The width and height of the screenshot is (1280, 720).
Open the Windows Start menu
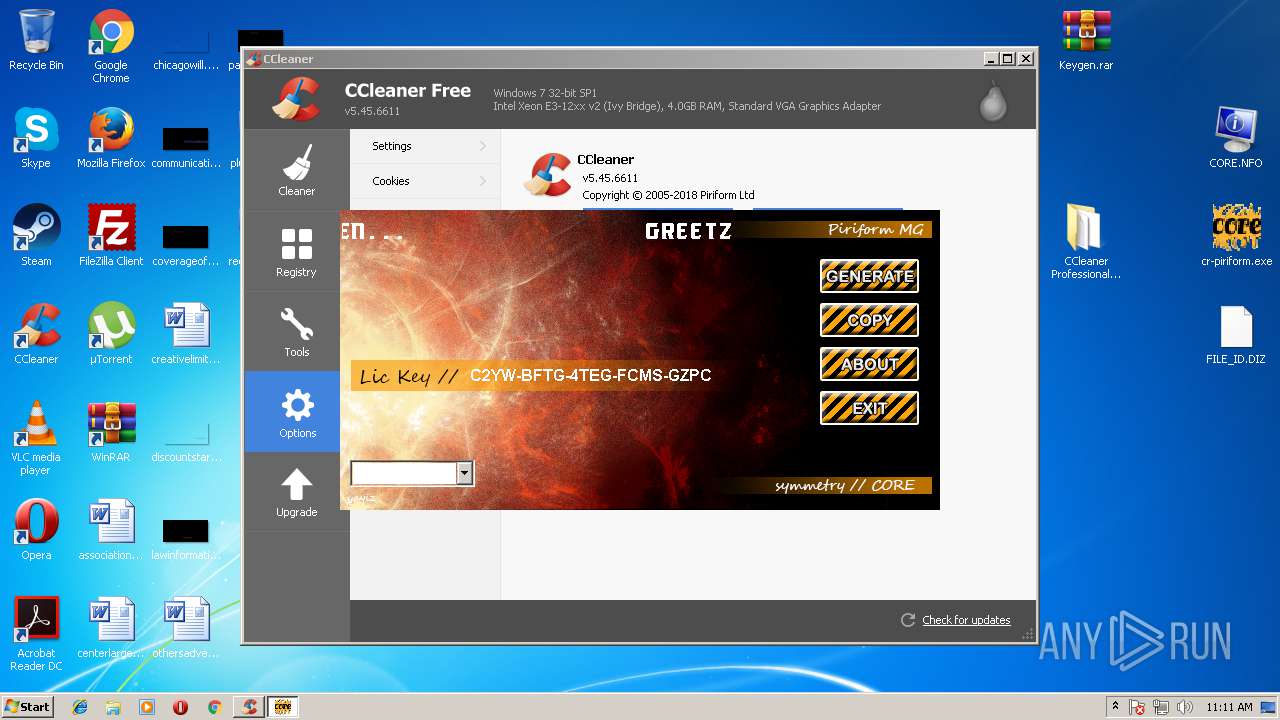(x=28, y=706)
